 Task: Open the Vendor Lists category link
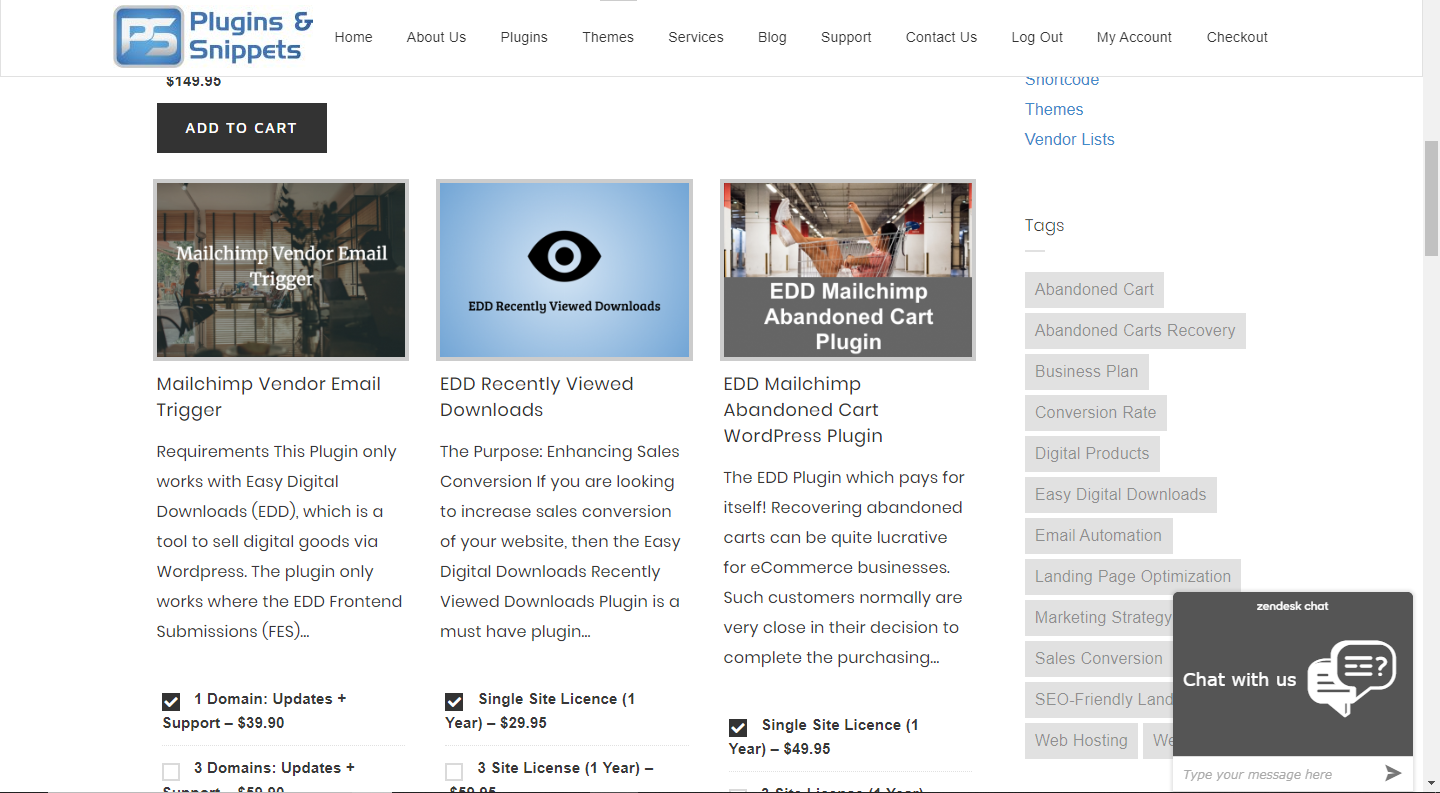1070,139
